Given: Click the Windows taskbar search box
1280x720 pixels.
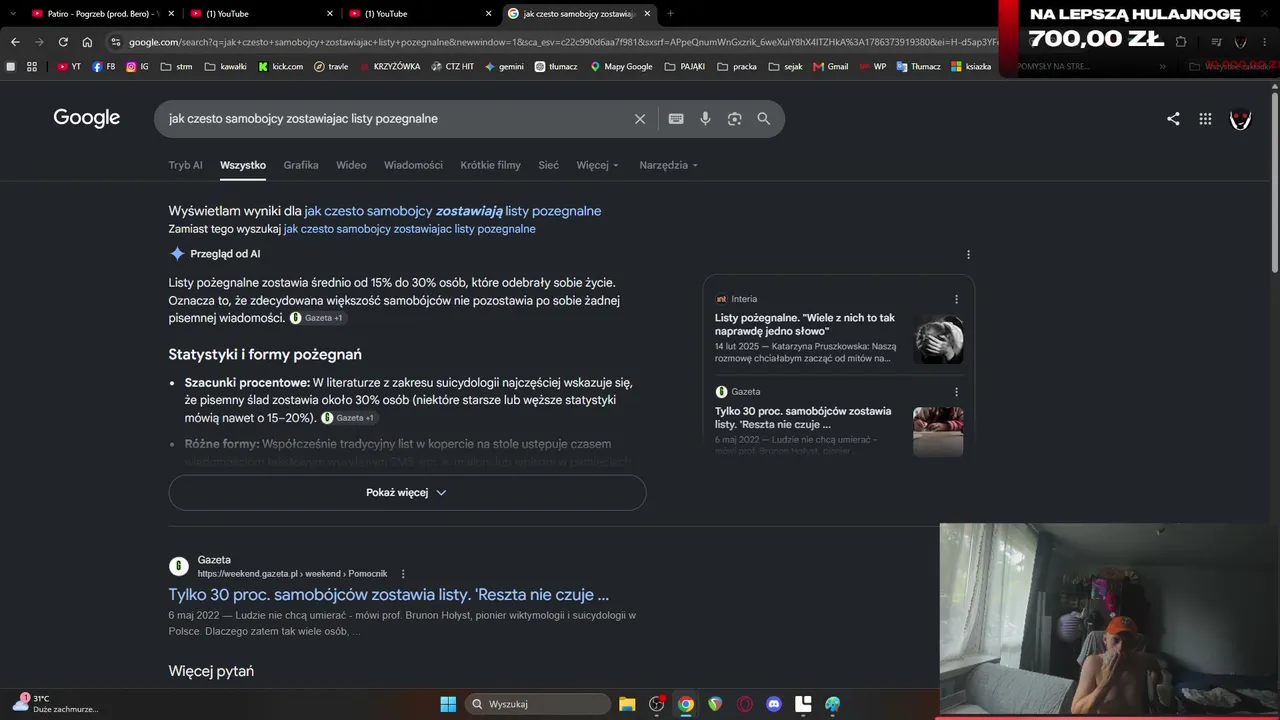Looking at the screenshot, I should 538,704.
